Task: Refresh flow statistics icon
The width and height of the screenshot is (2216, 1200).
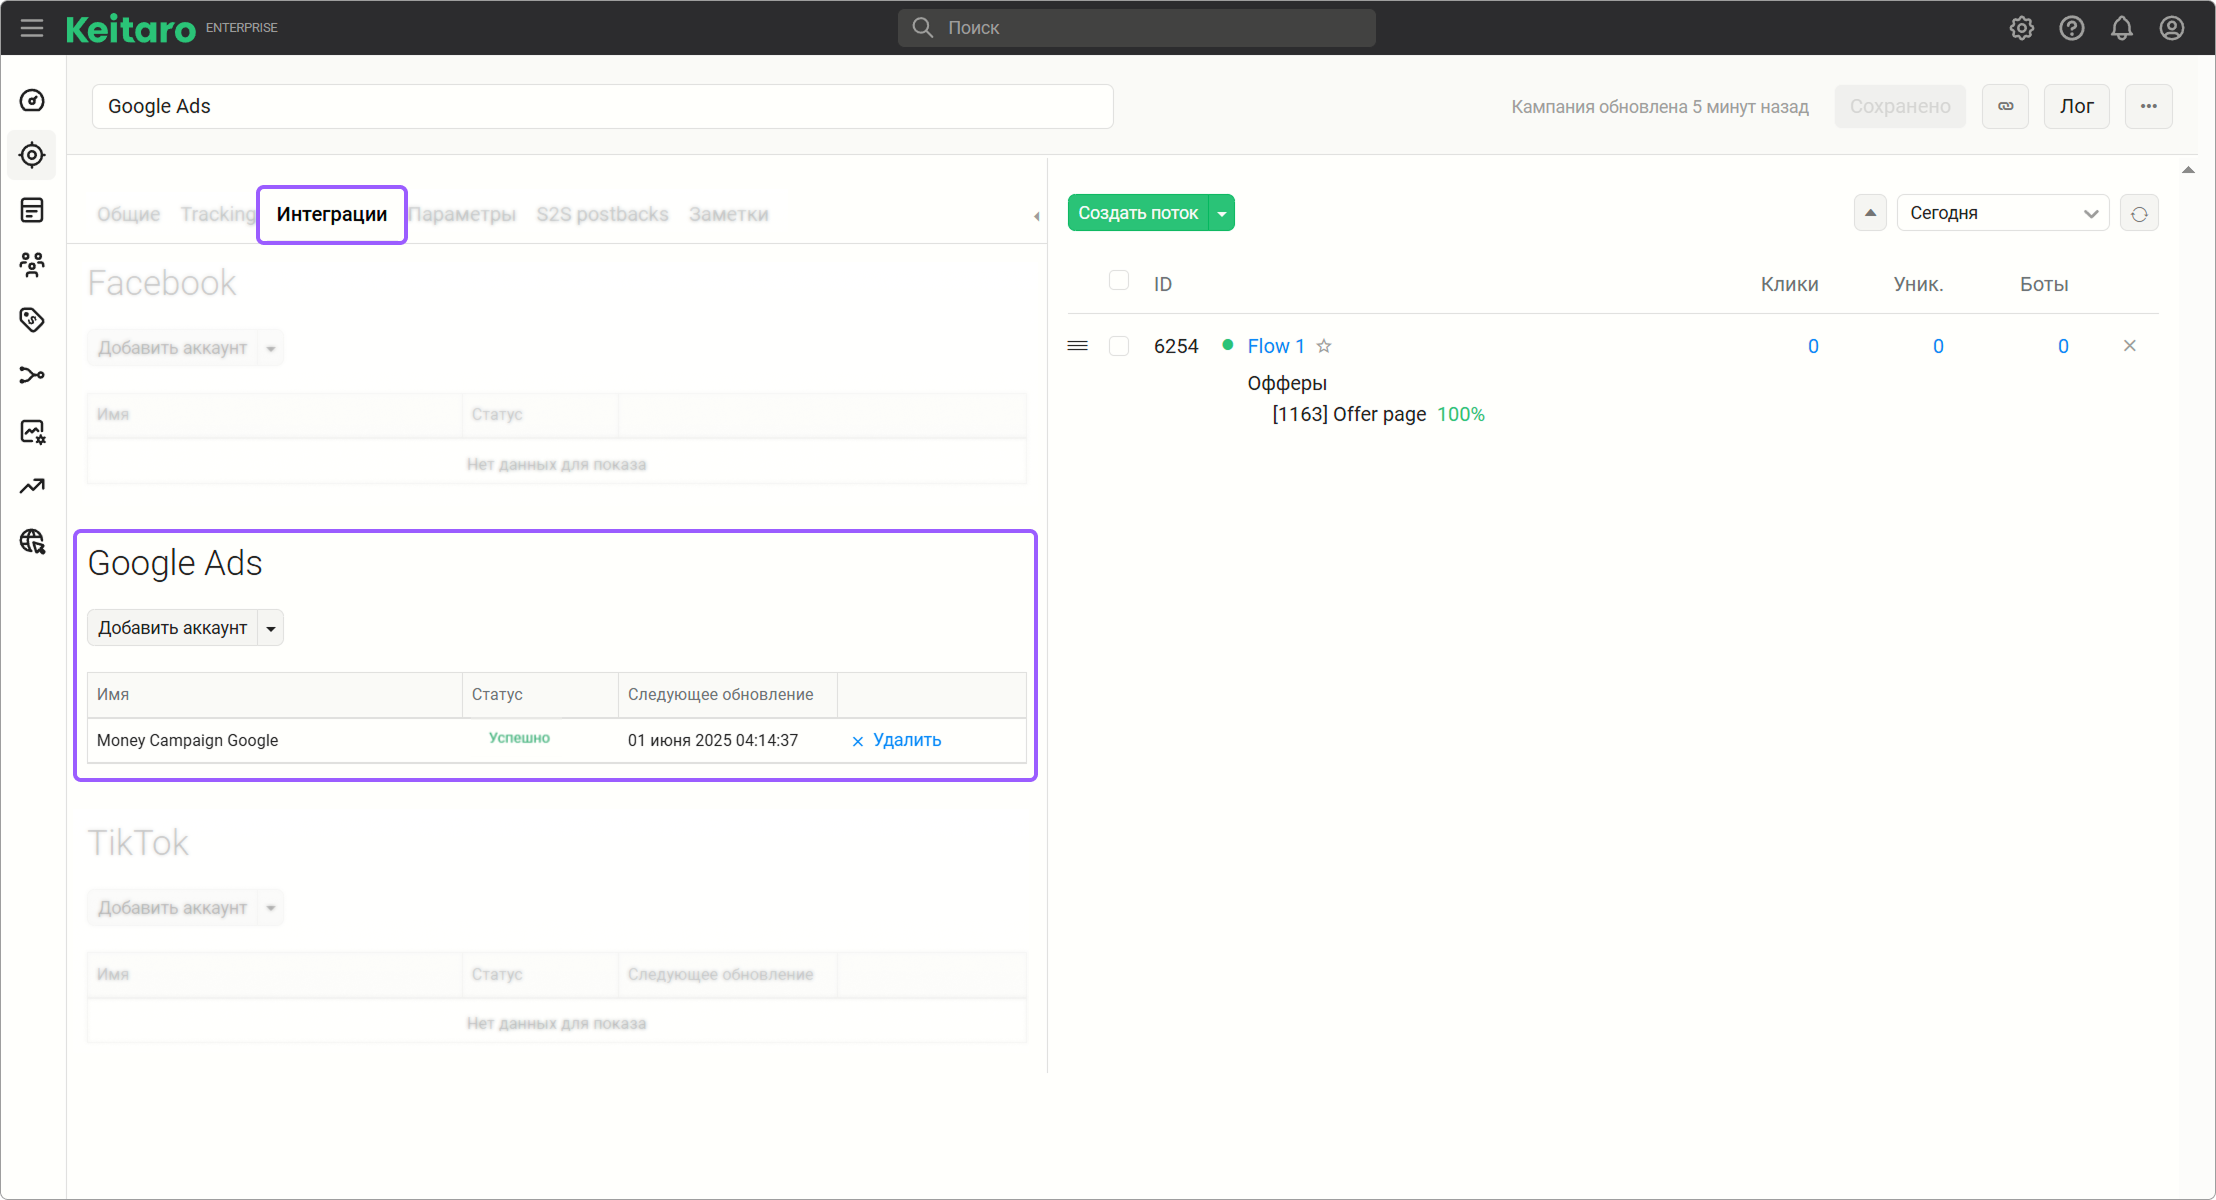Action: pyautogui.click(x=2139, y=213)
